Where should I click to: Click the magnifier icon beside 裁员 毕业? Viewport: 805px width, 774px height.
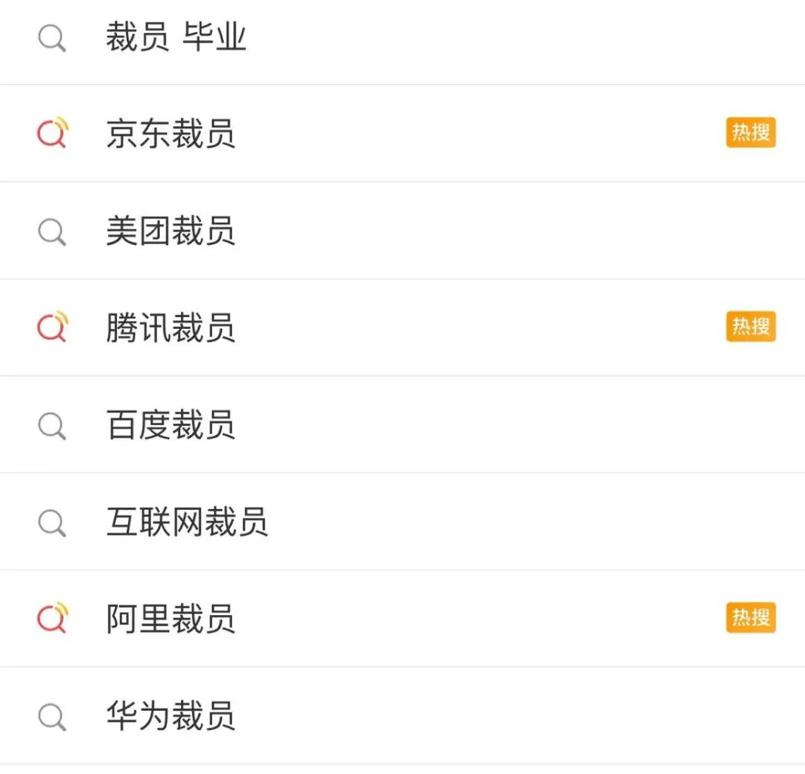click(52, 38)
